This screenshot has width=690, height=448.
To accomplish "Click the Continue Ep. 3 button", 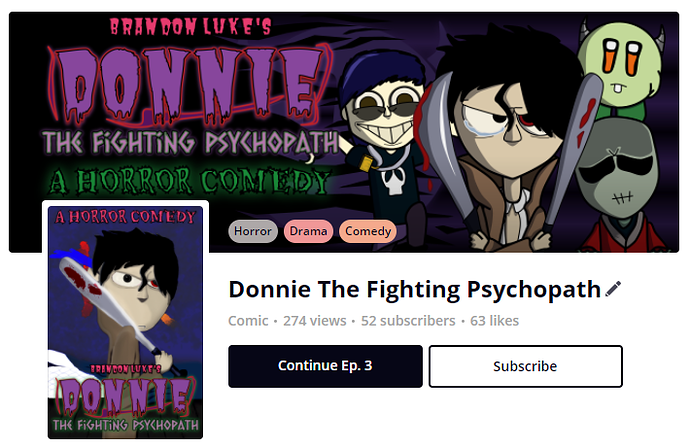I will (x=325, y=366).
